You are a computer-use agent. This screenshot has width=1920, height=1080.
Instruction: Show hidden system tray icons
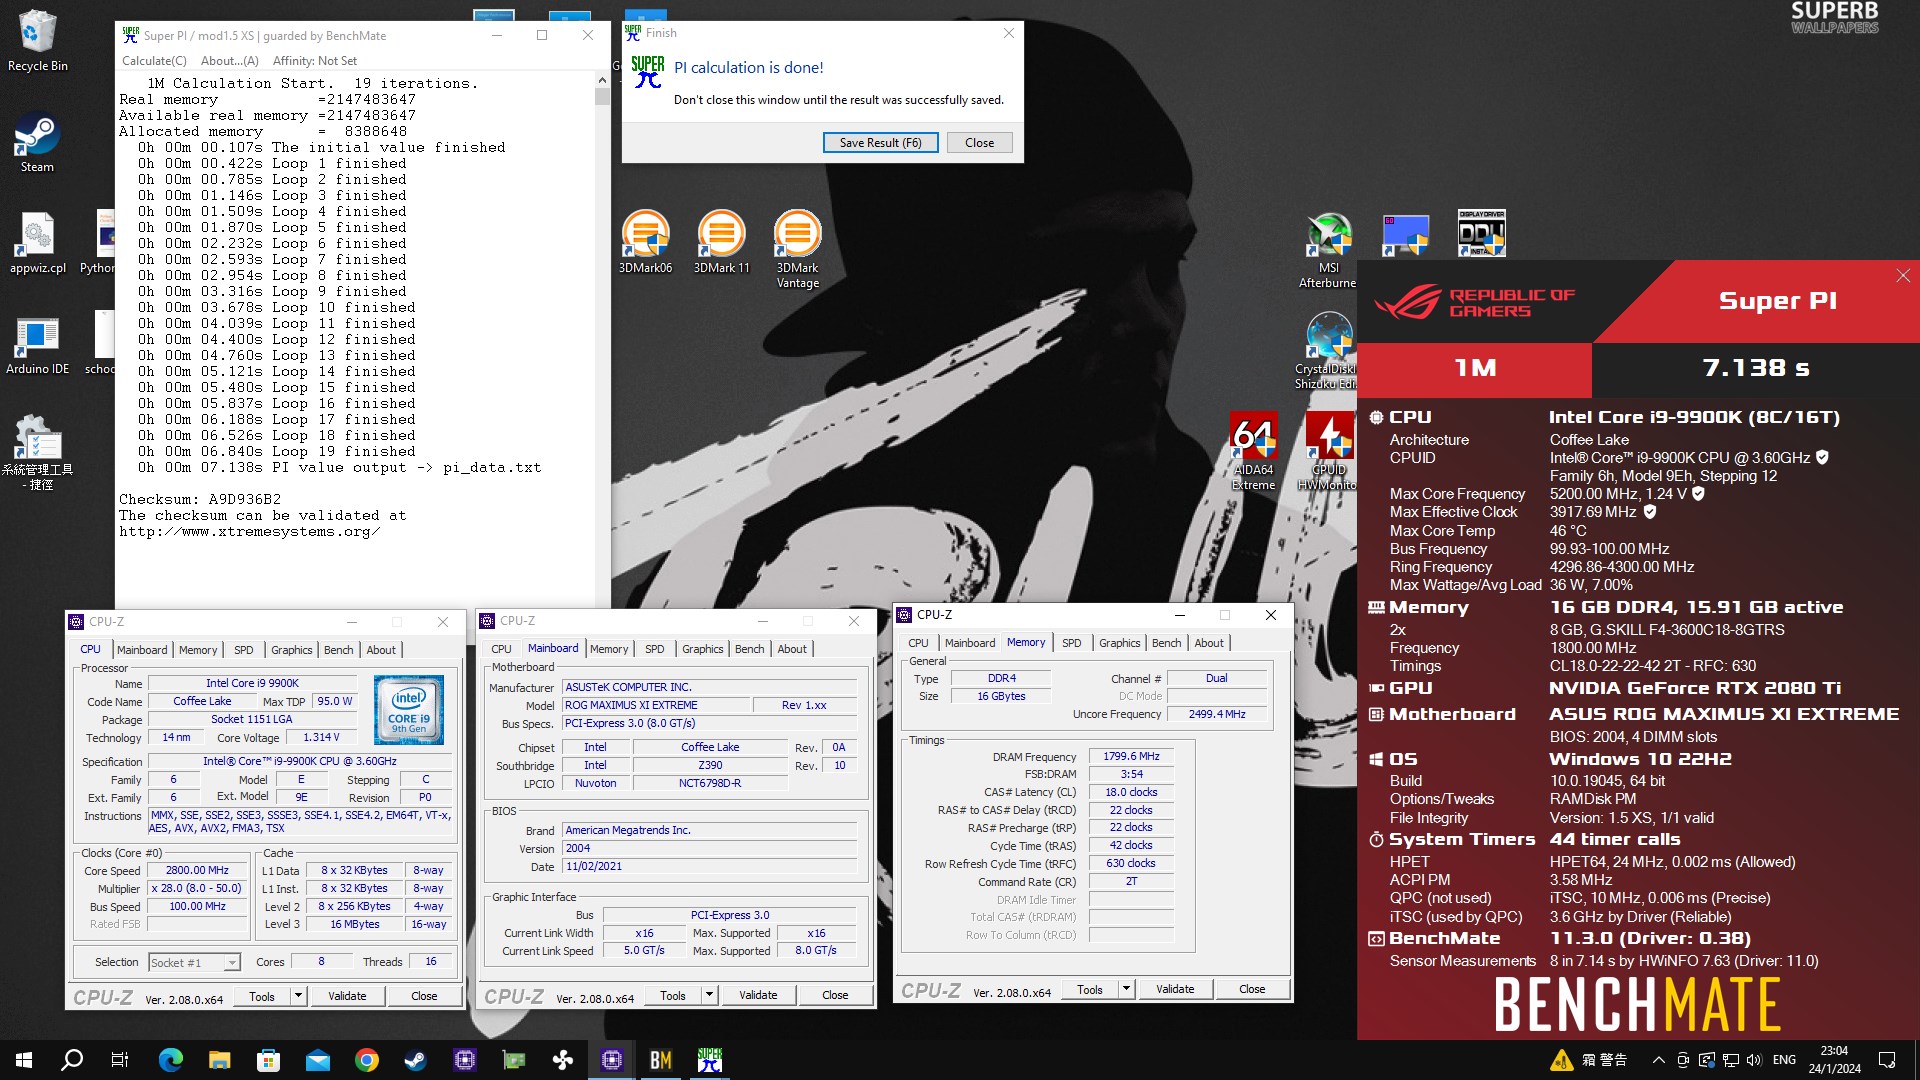[x=1658, y=1060]
